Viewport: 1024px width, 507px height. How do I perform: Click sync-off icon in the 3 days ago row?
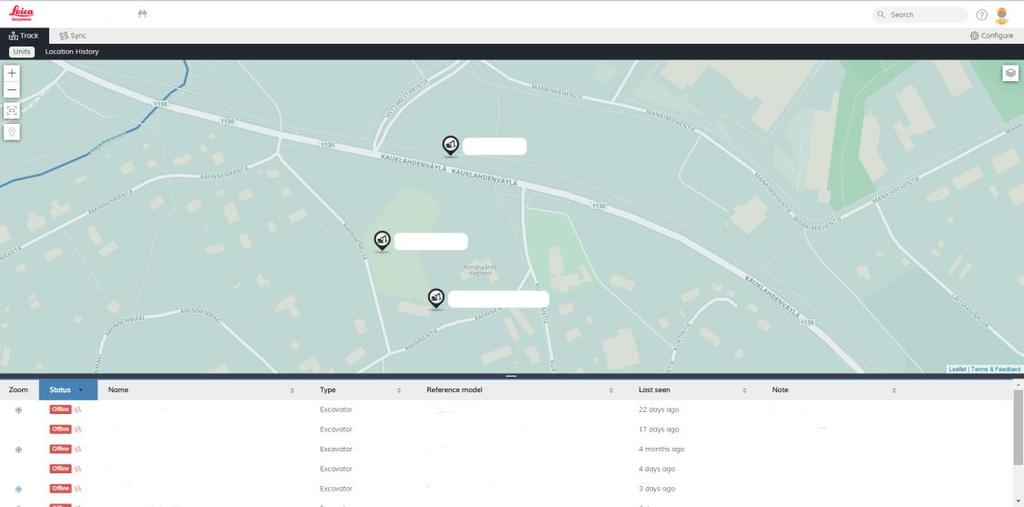78,488
